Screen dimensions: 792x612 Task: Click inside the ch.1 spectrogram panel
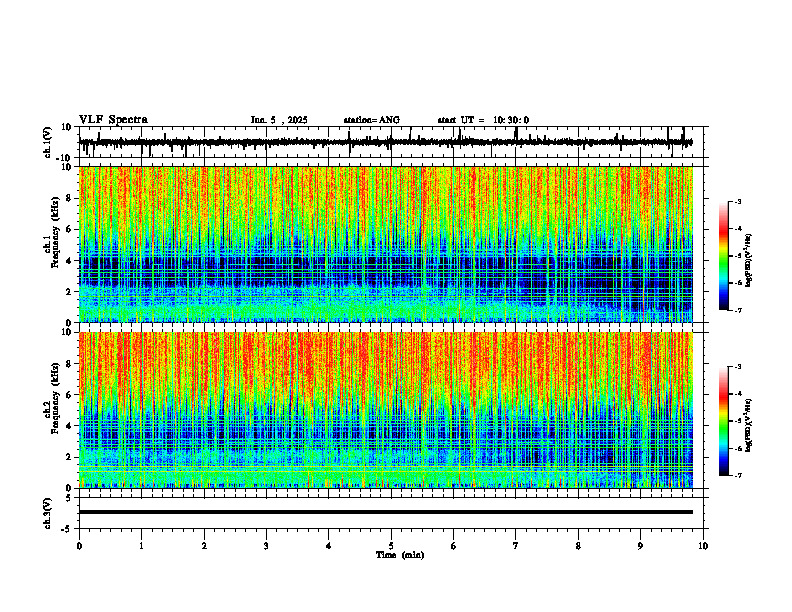click(386, 244)
